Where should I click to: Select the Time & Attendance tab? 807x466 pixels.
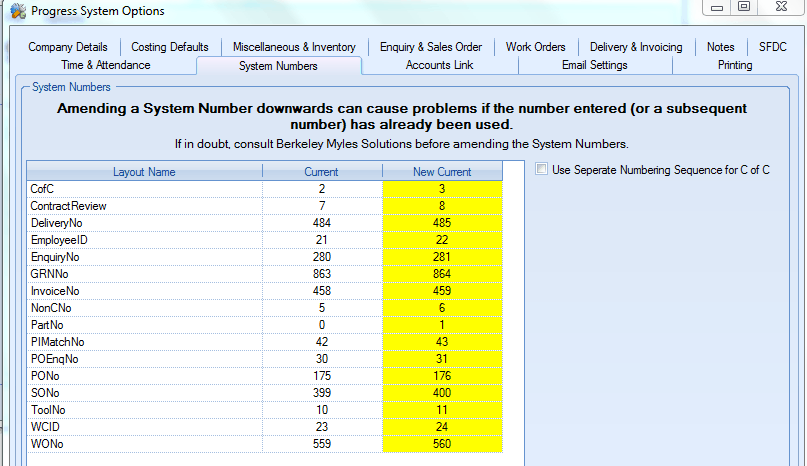(106, 65)
